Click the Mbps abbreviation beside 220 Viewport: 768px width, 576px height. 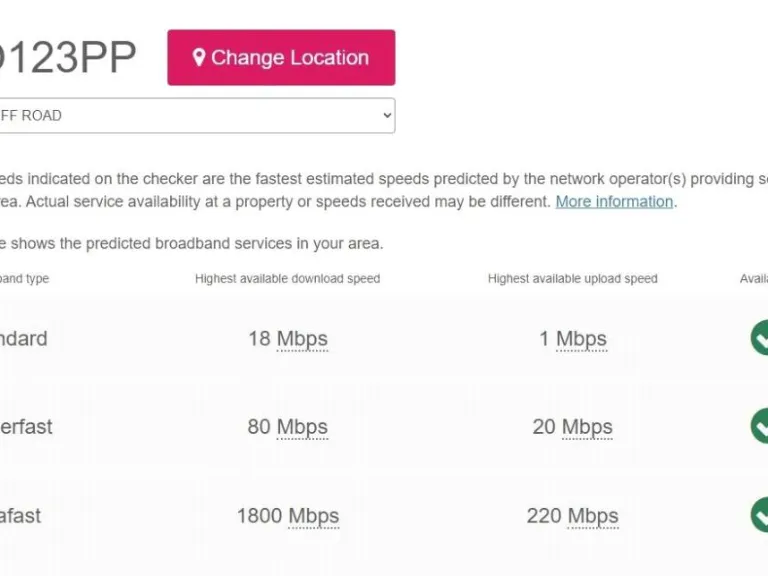(x=593, y=516)
